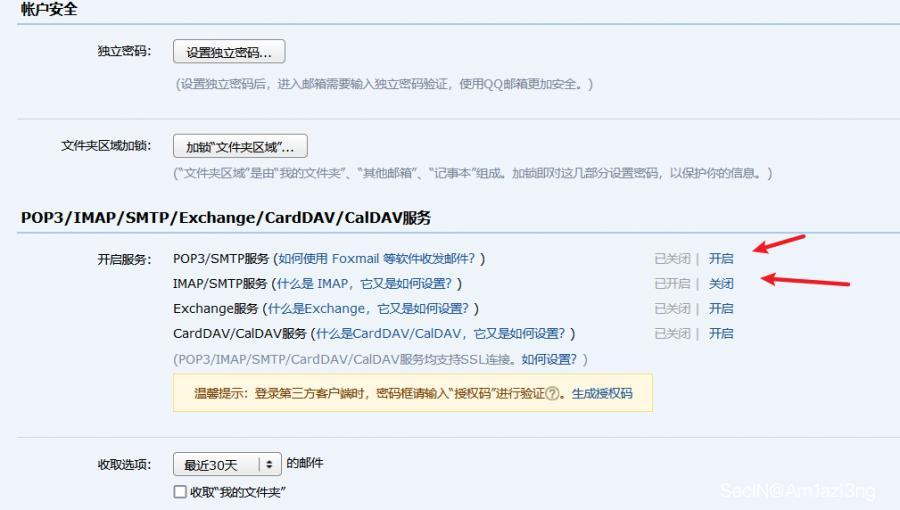Open the 什么是 IMAP help link

click(x=364, y=283)
